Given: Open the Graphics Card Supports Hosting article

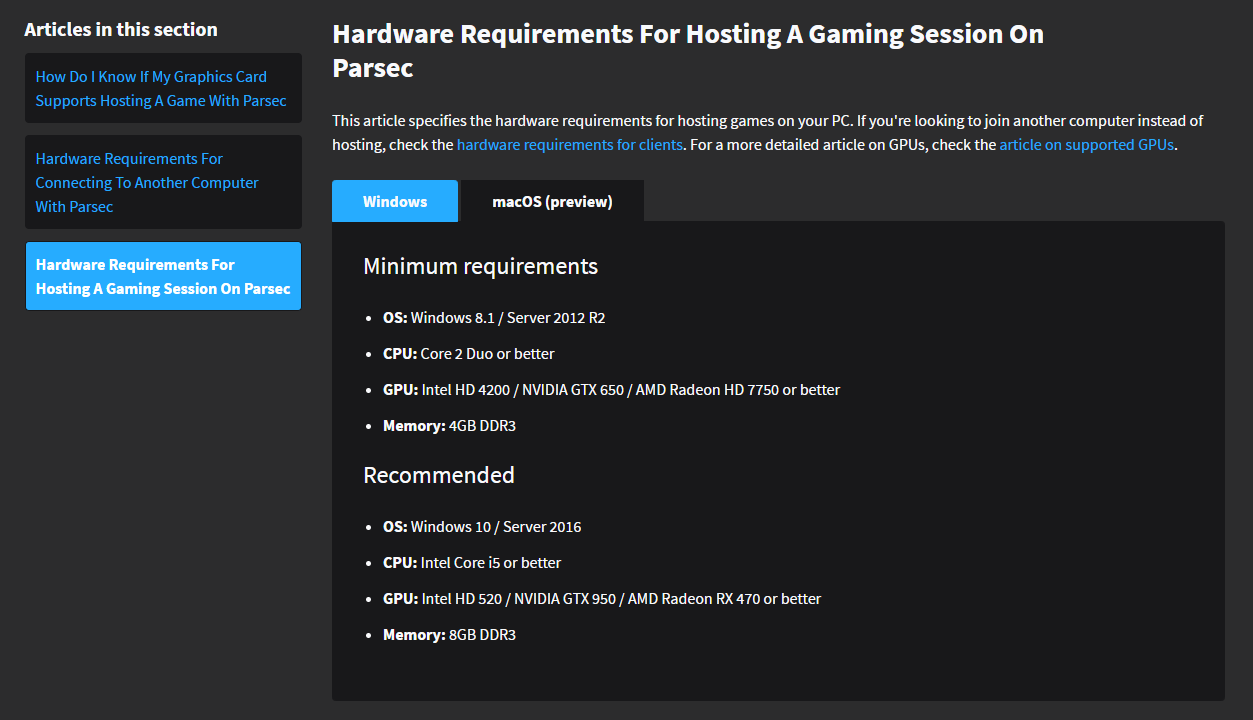Looking at the screenshot, I should click(163, 88).
